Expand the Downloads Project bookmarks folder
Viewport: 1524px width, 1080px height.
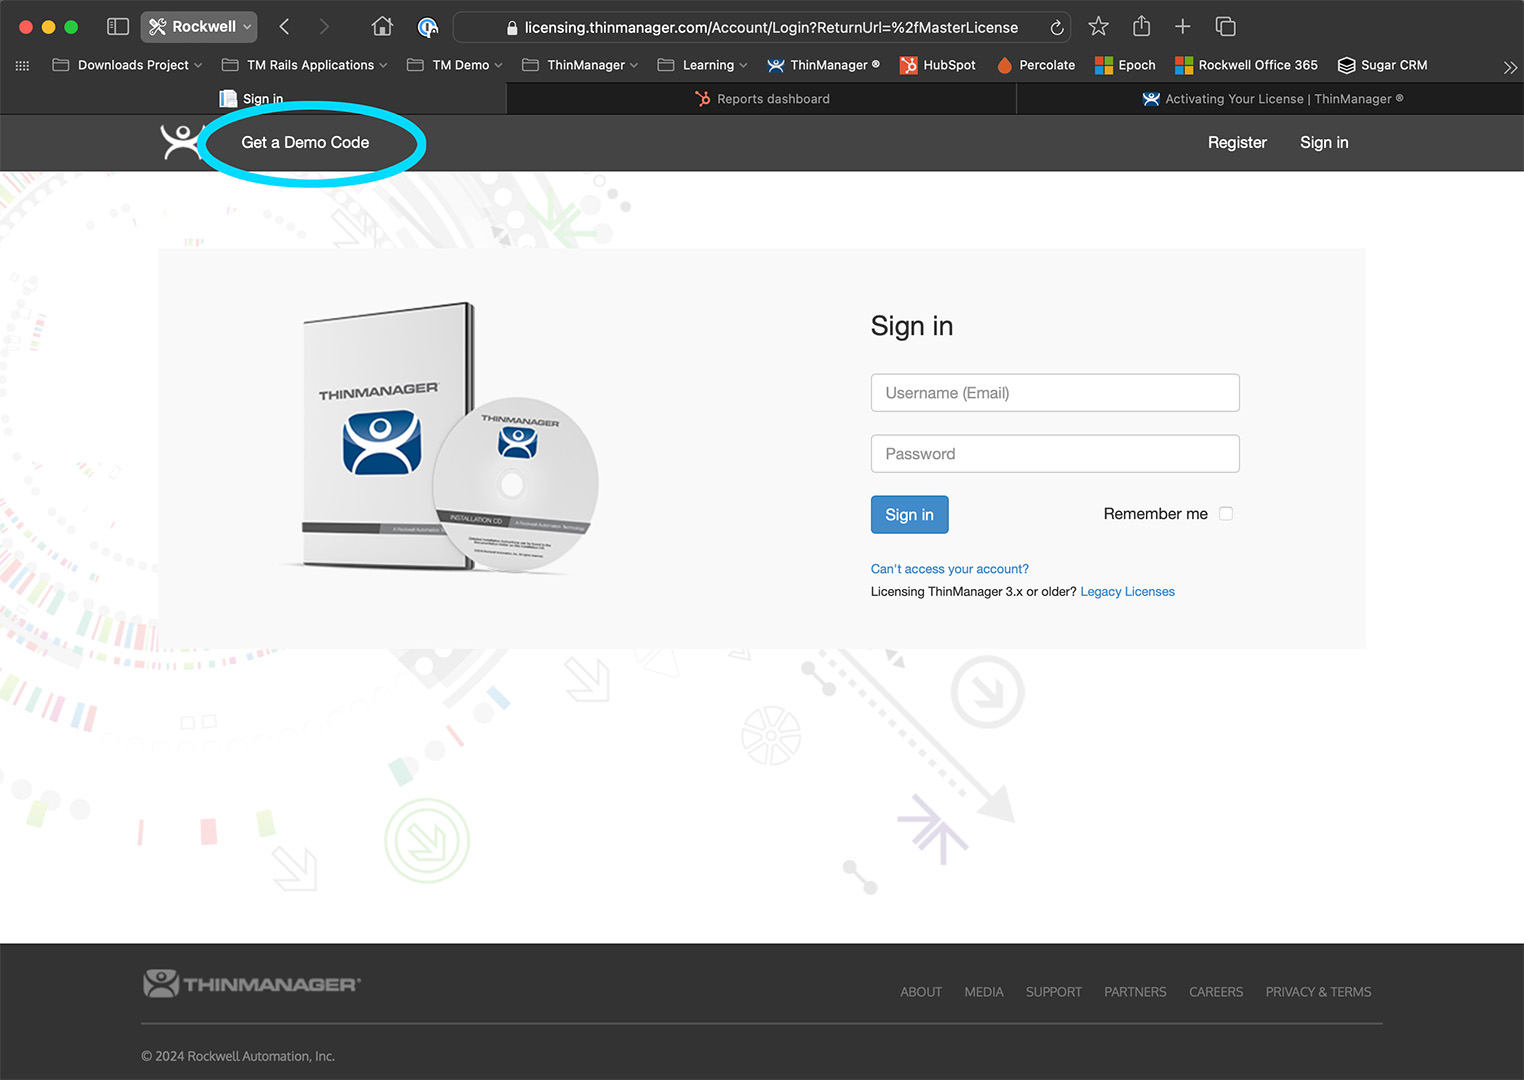127,65
